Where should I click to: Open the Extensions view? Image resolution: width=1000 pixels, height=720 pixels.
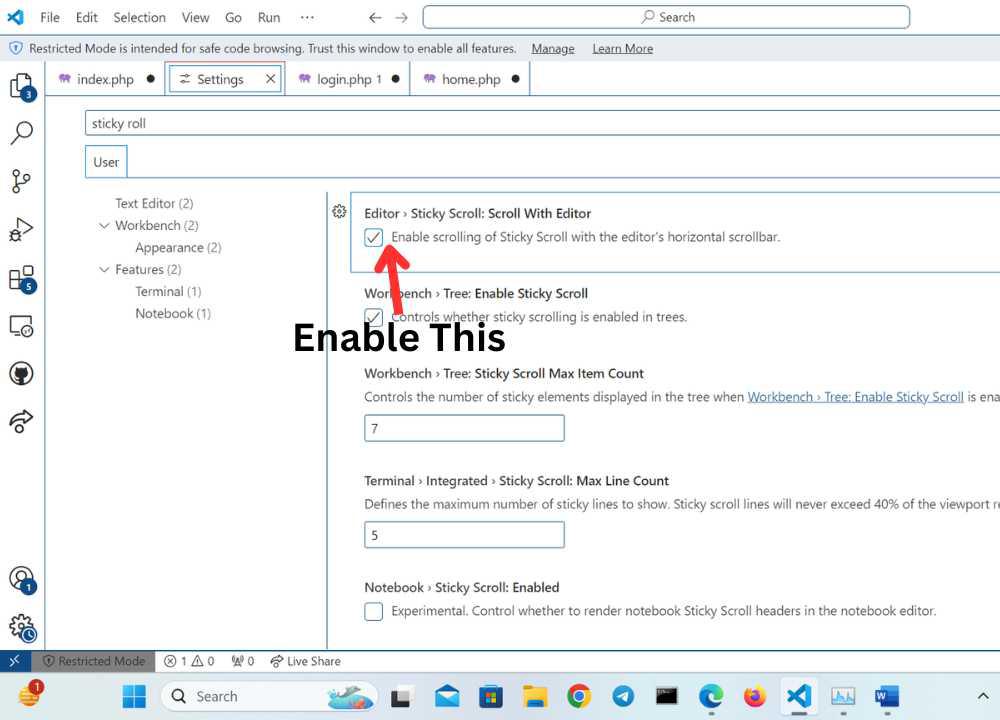[x=22, y=276]
